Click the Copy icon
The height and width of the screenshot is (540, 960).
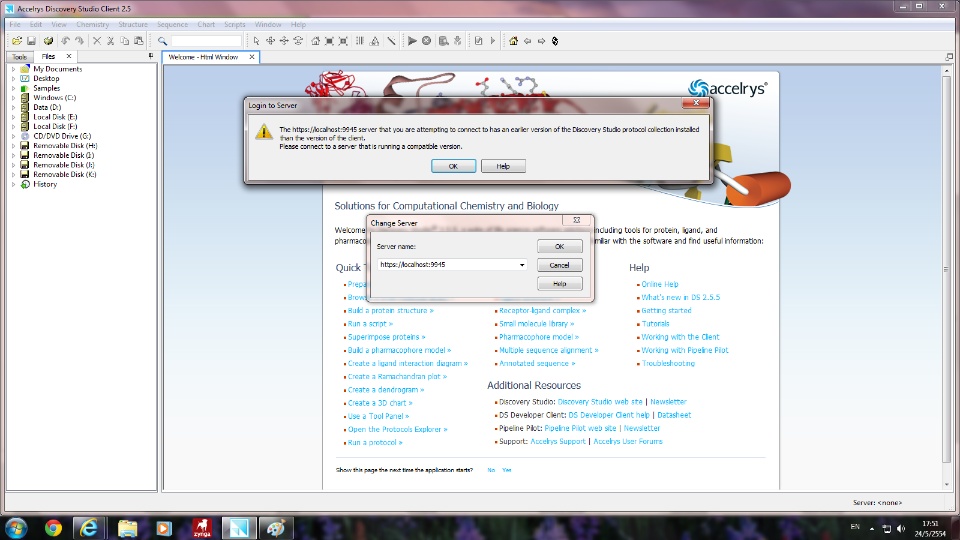click(x=125, y=41)
